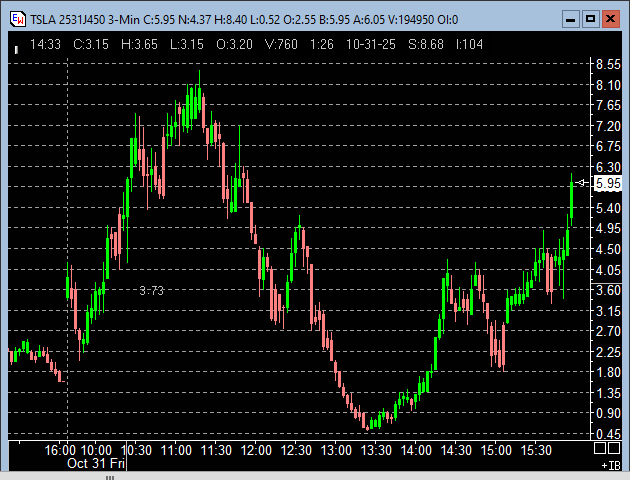Click the 0.45 price axis label
This screenshot has height=480, width=630.
[x=607, y=434]
